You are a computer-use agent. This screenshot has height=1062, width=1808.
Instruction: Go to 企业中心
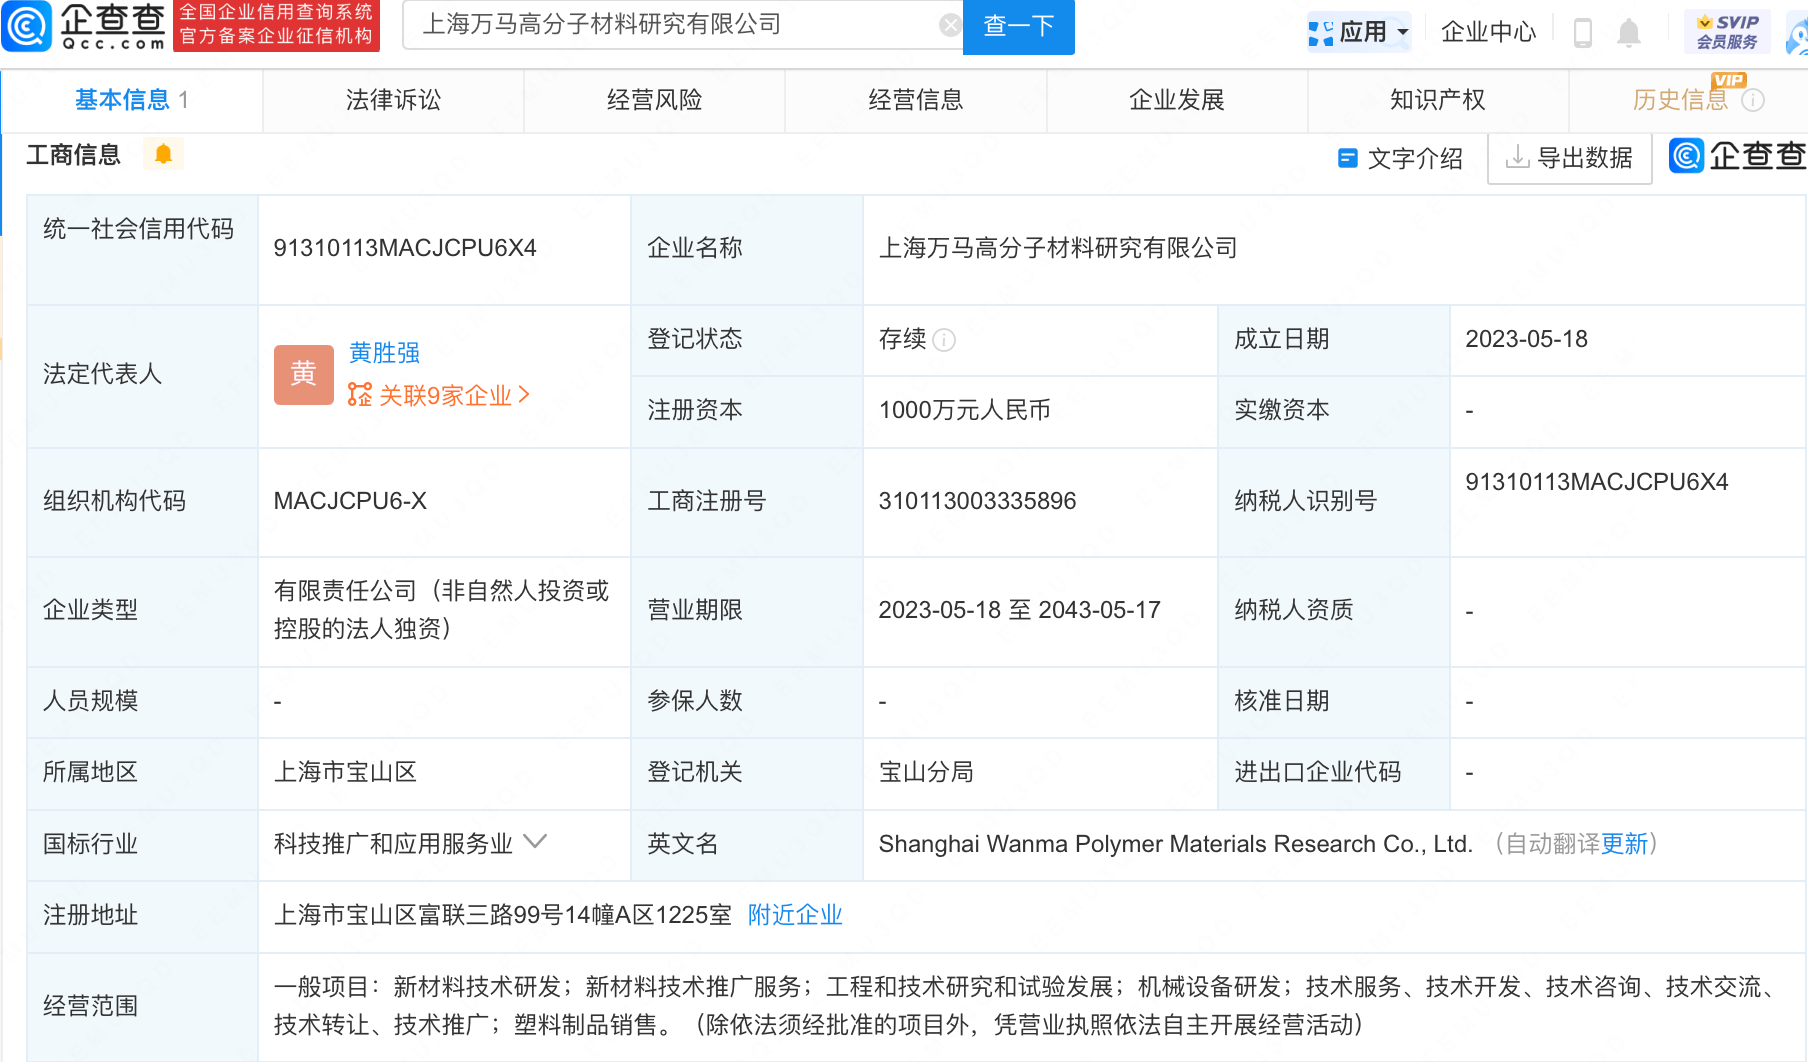pyautogui.click(x=1488, y=32)
